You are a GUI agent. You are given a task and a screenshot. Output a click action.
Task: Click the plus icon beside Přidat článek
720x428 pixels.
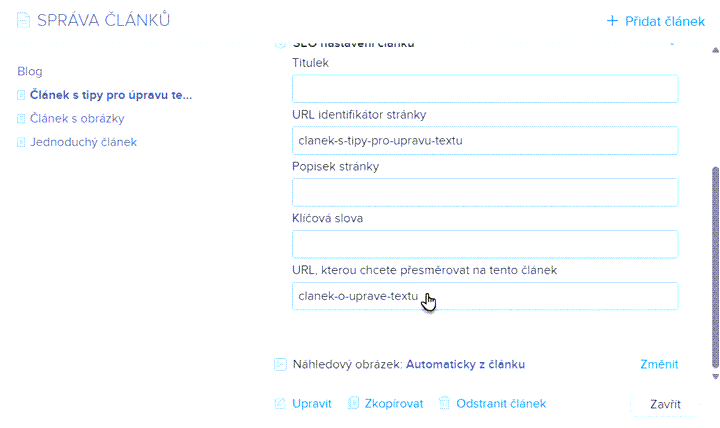point(612,21)
